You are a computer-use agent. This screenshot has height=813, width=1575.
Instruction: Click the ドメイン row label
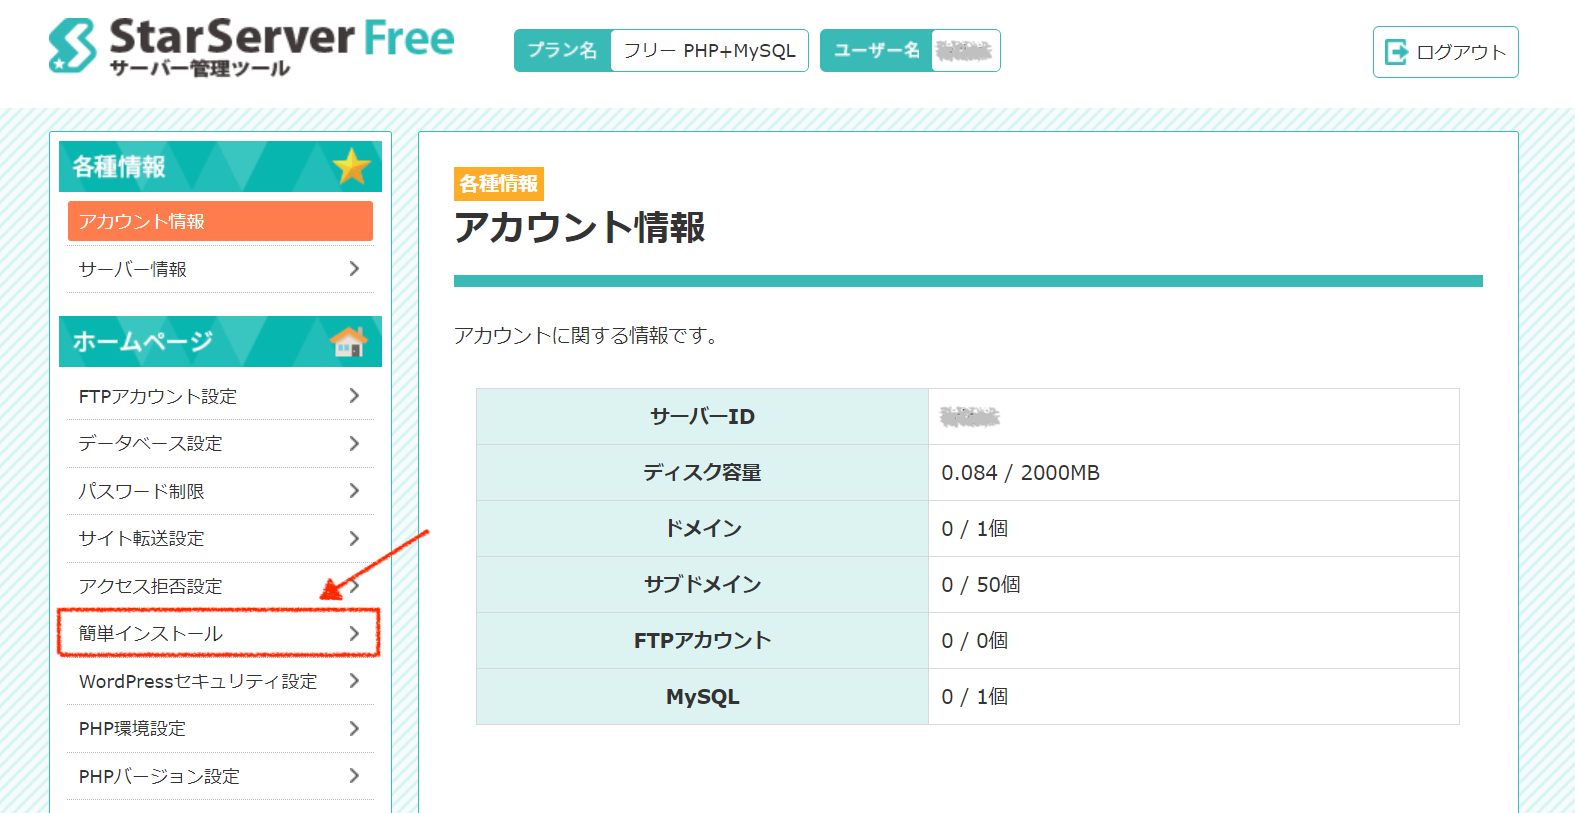tap(703, 528)
